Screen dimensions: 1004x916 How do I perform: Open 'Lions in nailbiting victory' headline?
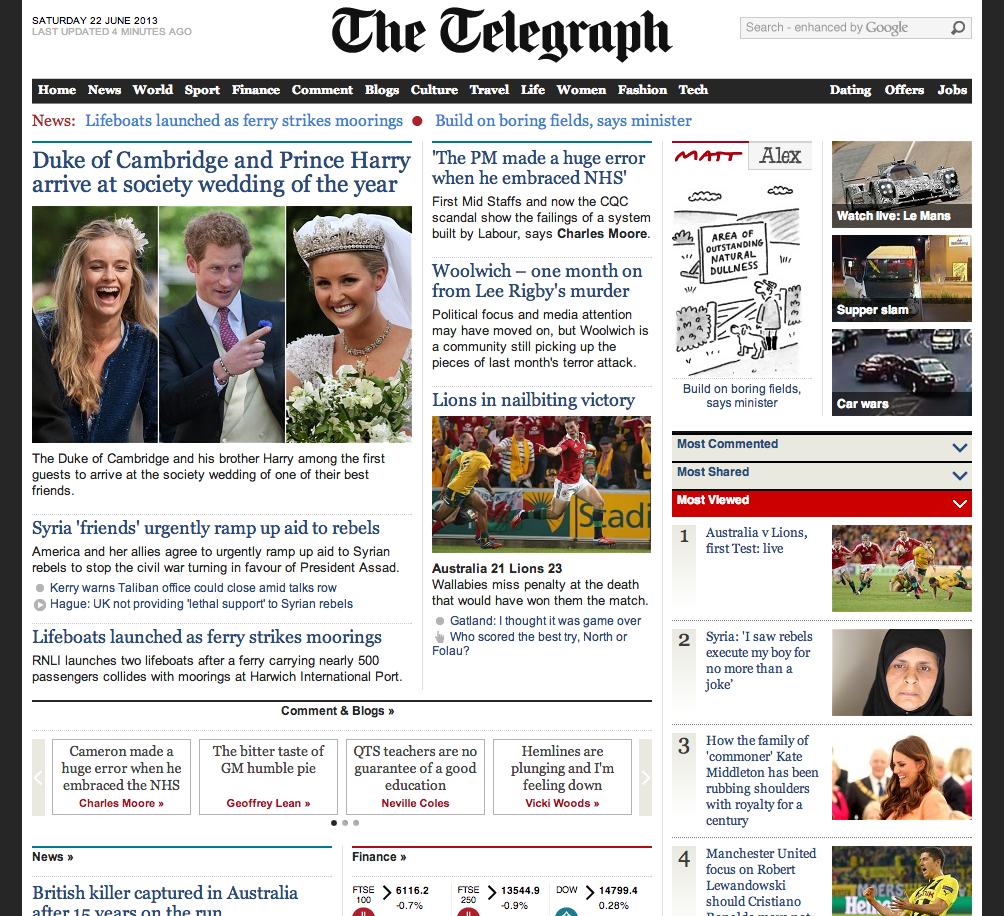[x=533, y=400]
